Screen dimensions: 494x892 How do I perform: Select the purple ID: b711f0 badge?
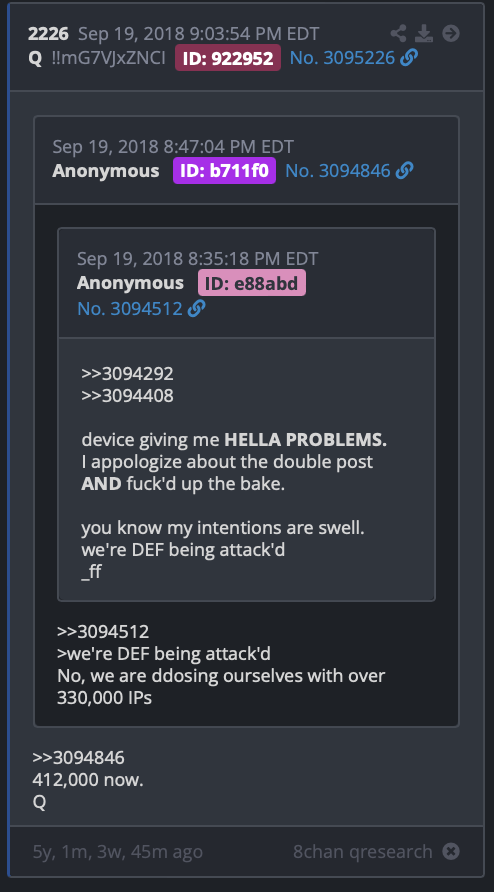coord(224,171)
